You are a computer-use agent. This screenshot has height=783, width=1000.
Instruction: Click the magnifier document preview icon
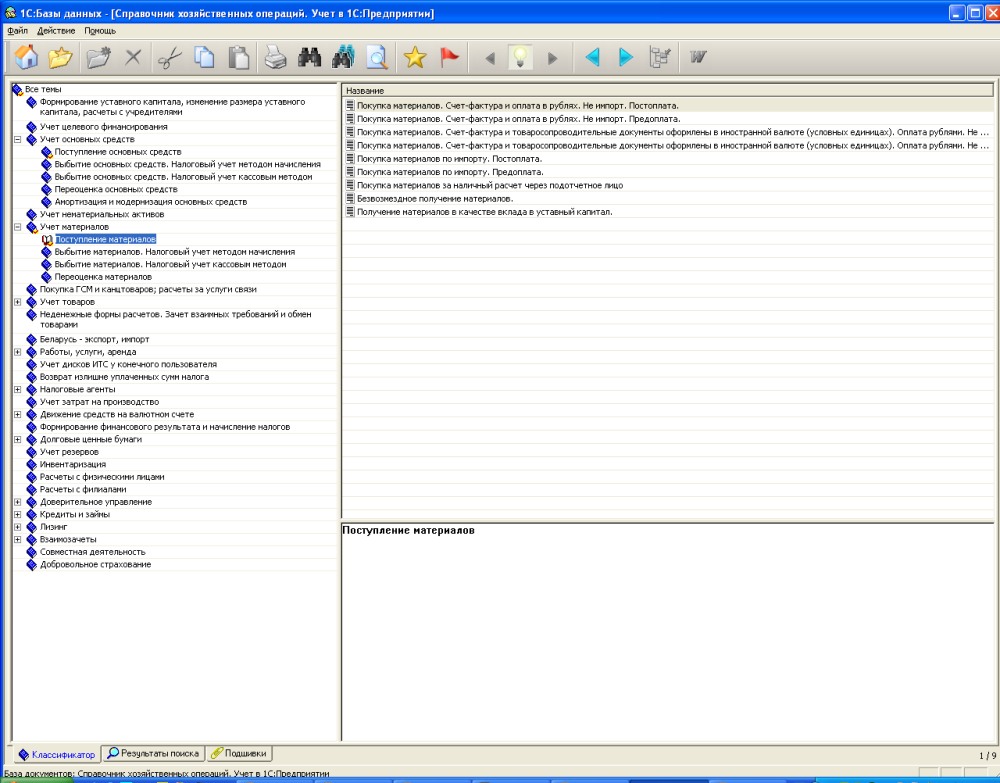376,58
